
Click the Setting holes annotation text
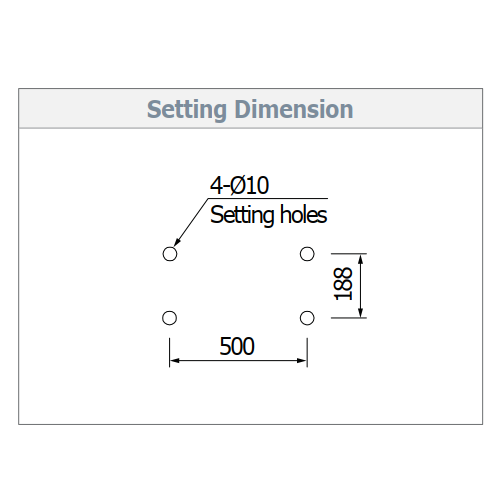click(269, 215)
